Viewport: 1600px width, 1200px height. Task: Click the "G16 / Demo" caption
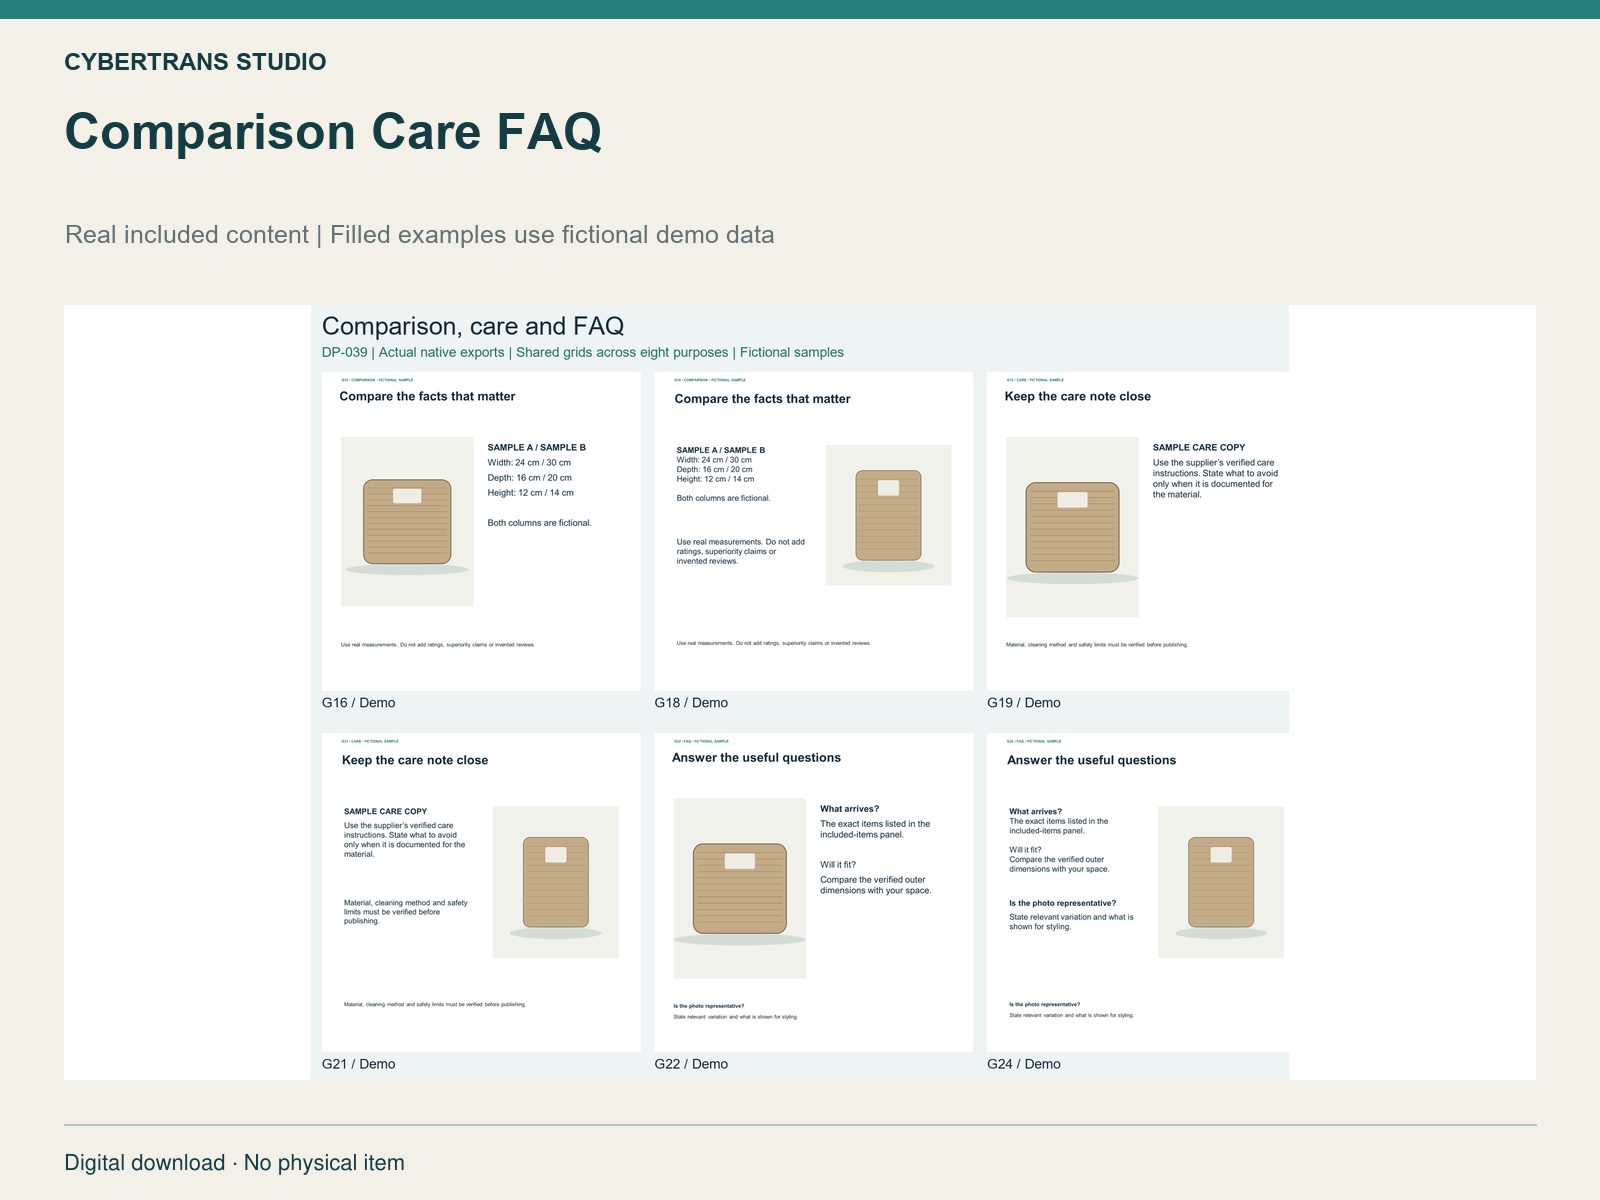pyautogui.click(x=359, y=703)
